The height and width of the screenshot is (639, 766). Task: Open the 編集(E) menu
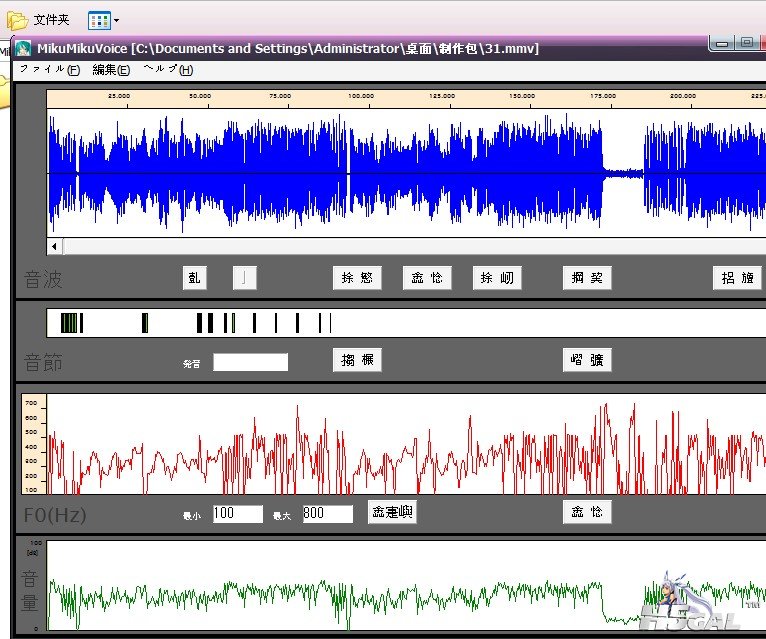[x=111, y=70]
